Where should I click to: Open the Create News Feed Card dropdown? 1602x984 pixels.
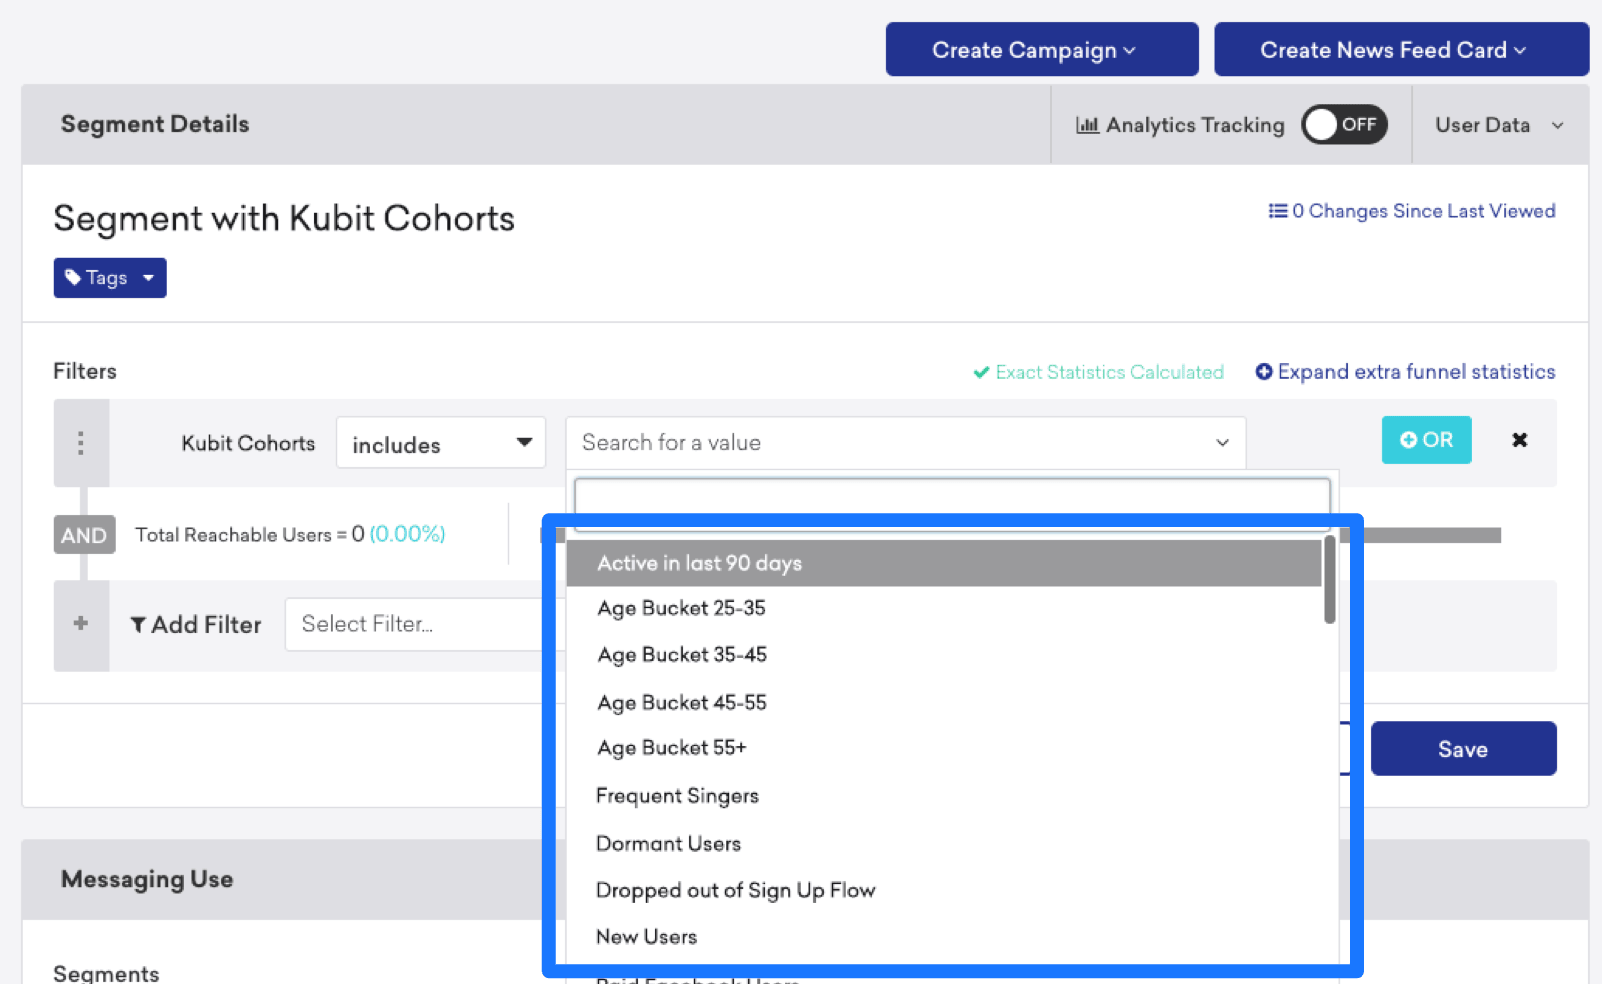pyautogui.click(x=1400, y=50)
